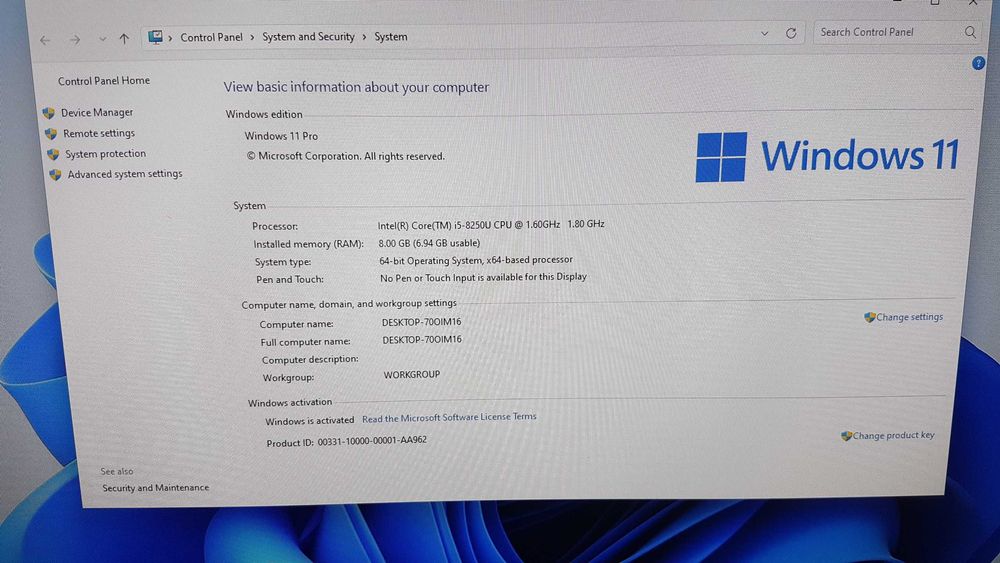The width and height of the screenshot is (1000, 563).
Task: Open Advanced system settings link
Action: coord(125,174)
